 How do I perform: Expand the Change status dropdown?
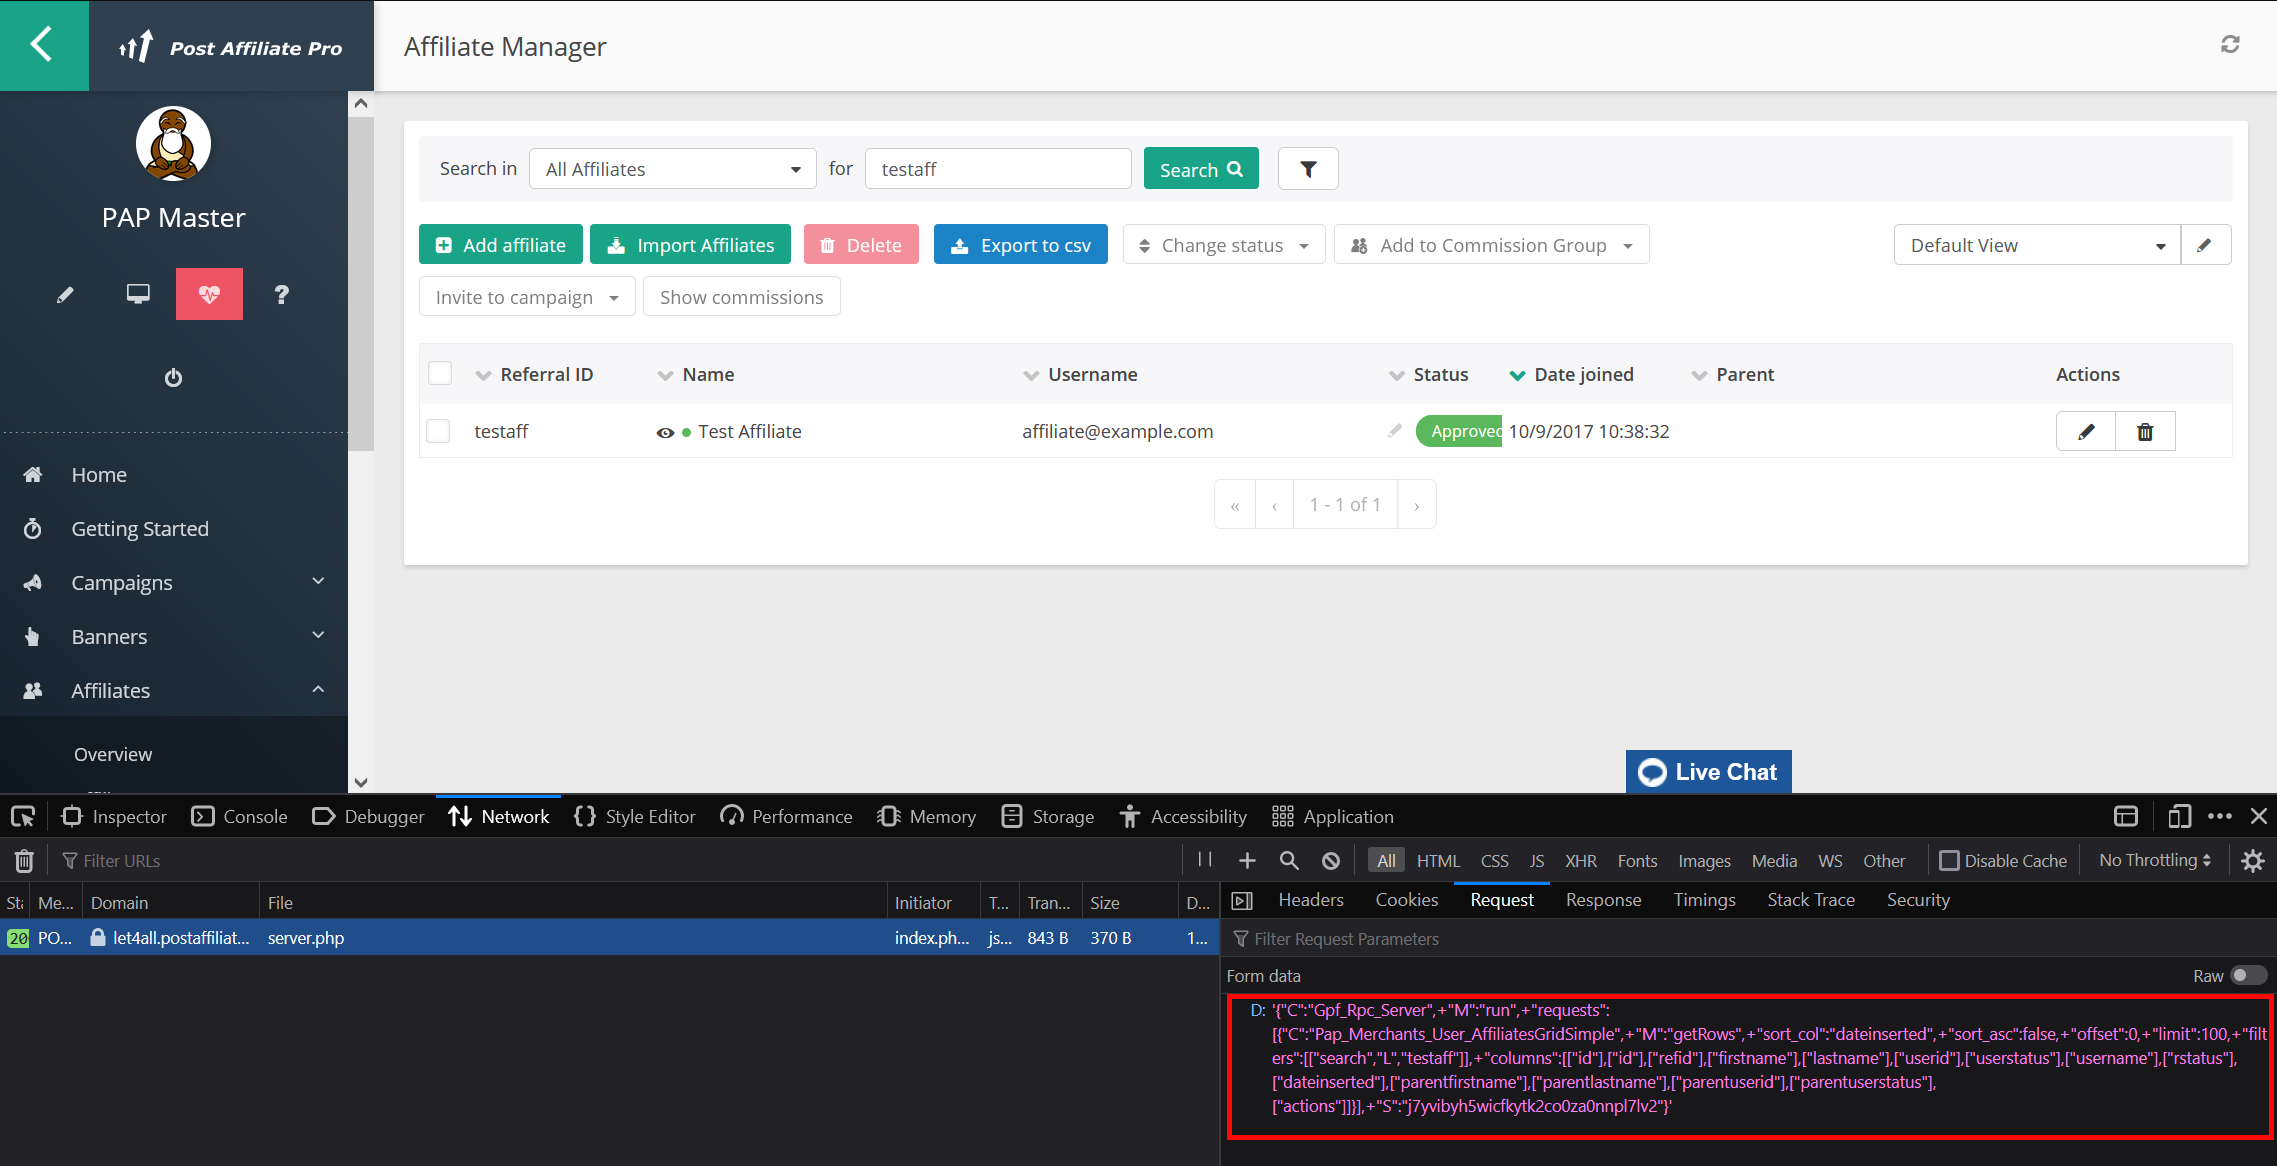[x=1224, y=245]
